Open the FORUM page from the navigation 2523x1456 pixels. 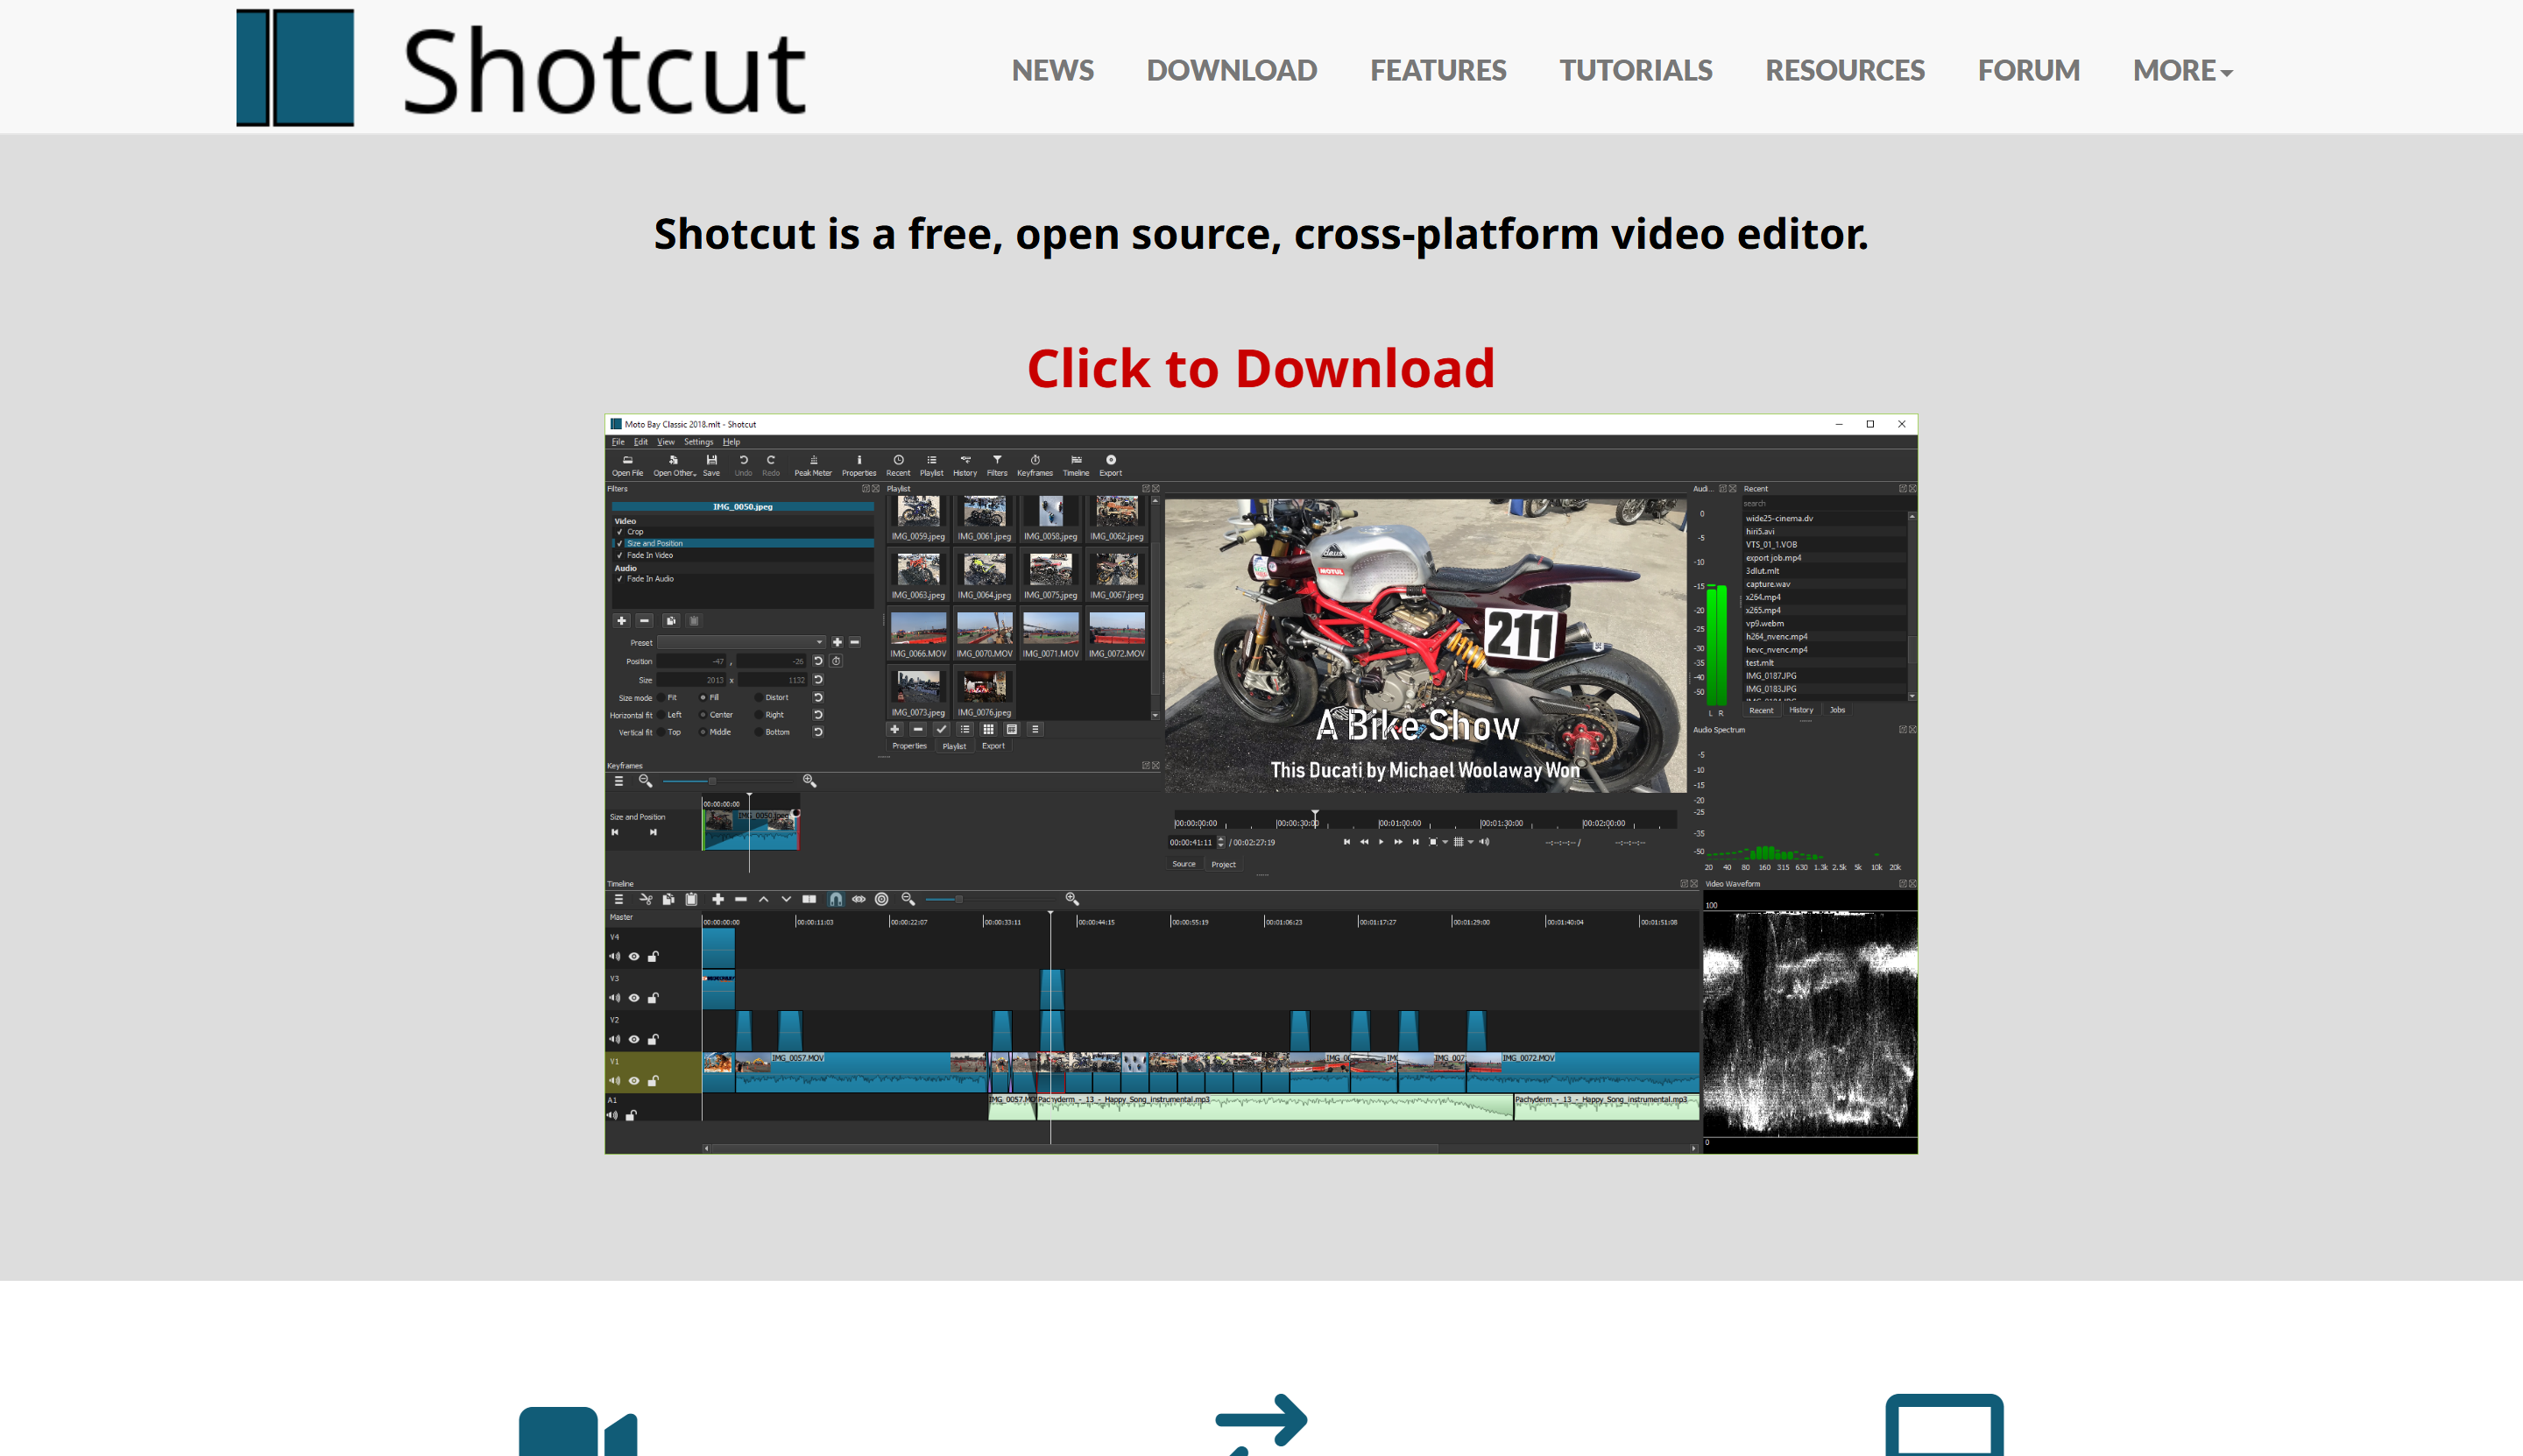[2028, 70]
